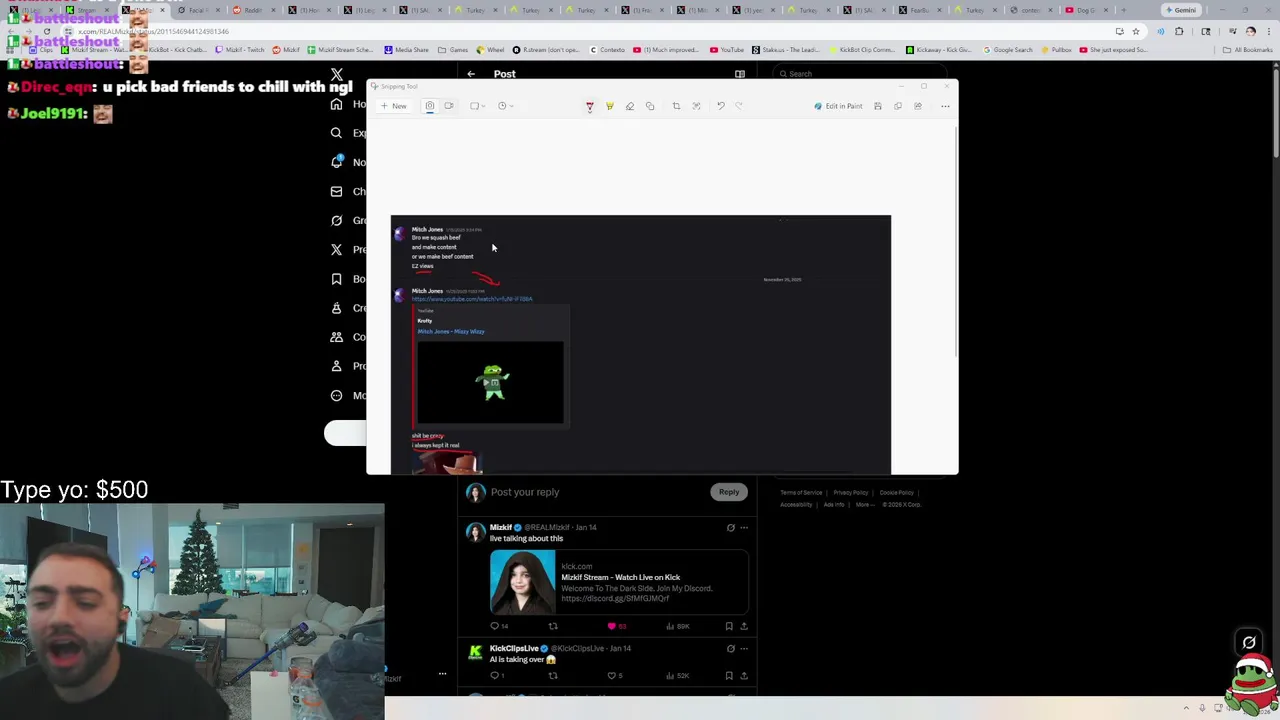Open the snipping shape mode dropdown
1280x720 pixels.
(478, 106)
